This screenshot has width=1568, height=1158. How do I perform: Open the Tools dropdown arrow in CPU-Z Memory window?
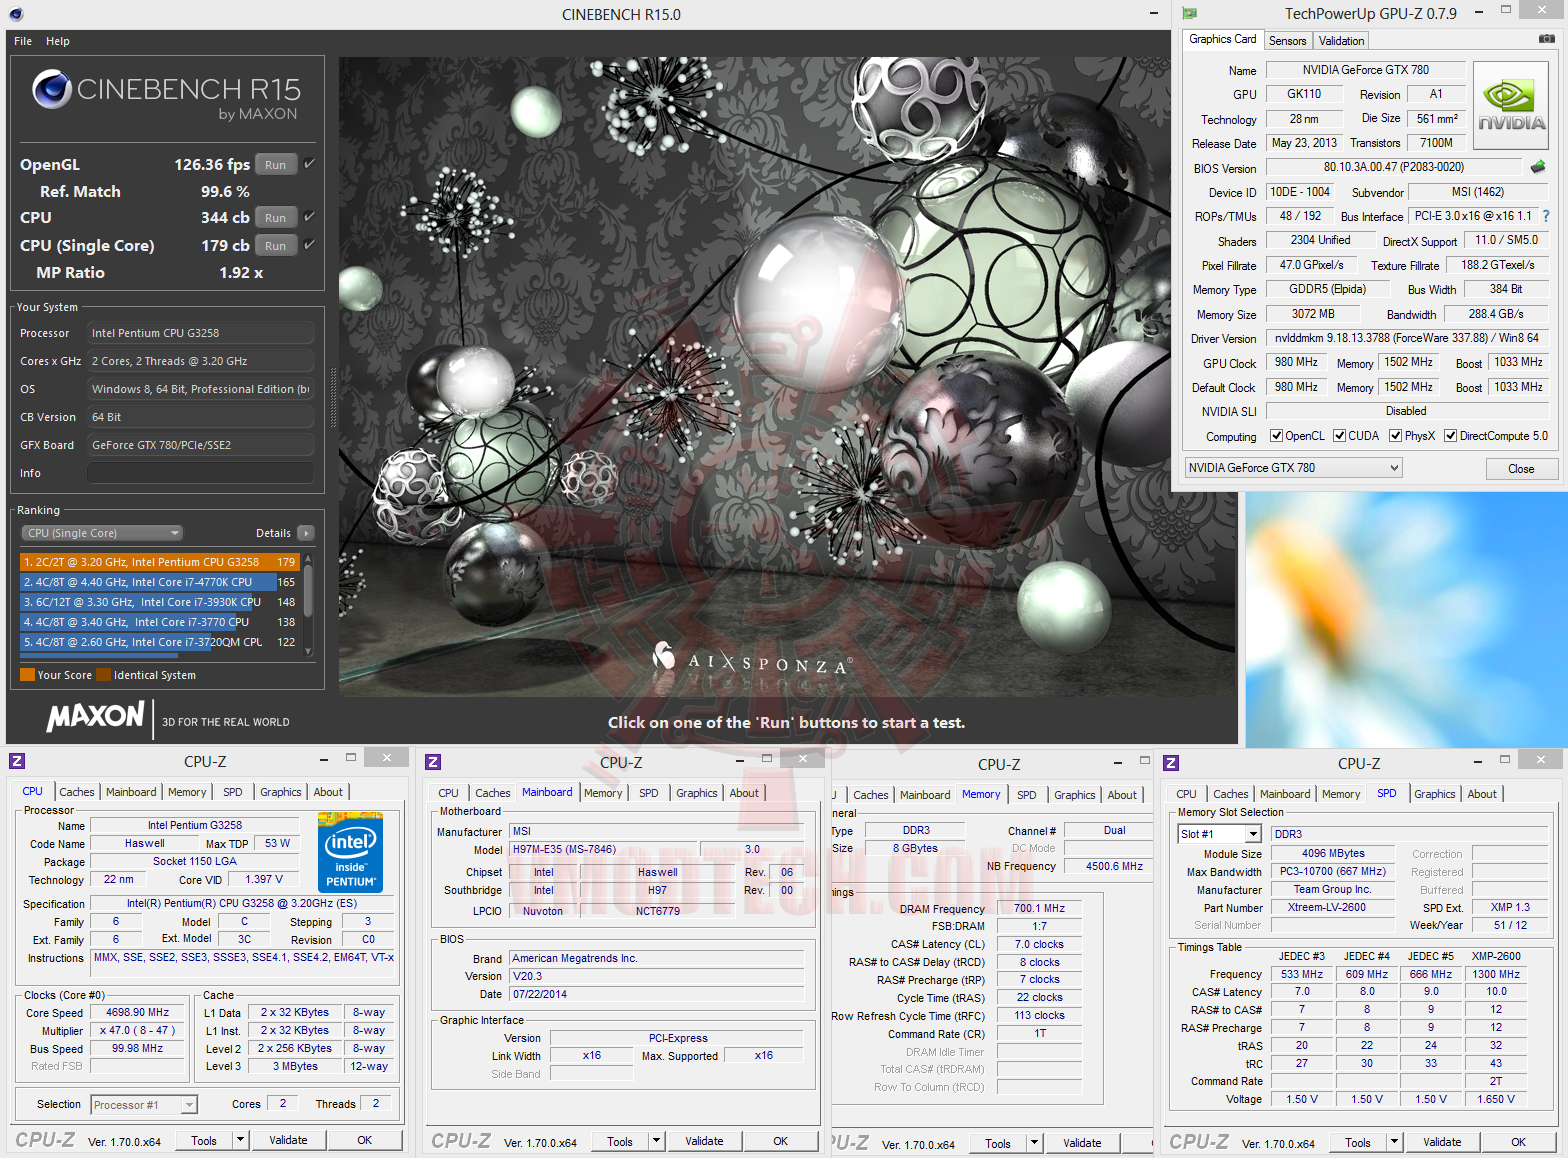pos(1034,1143)
